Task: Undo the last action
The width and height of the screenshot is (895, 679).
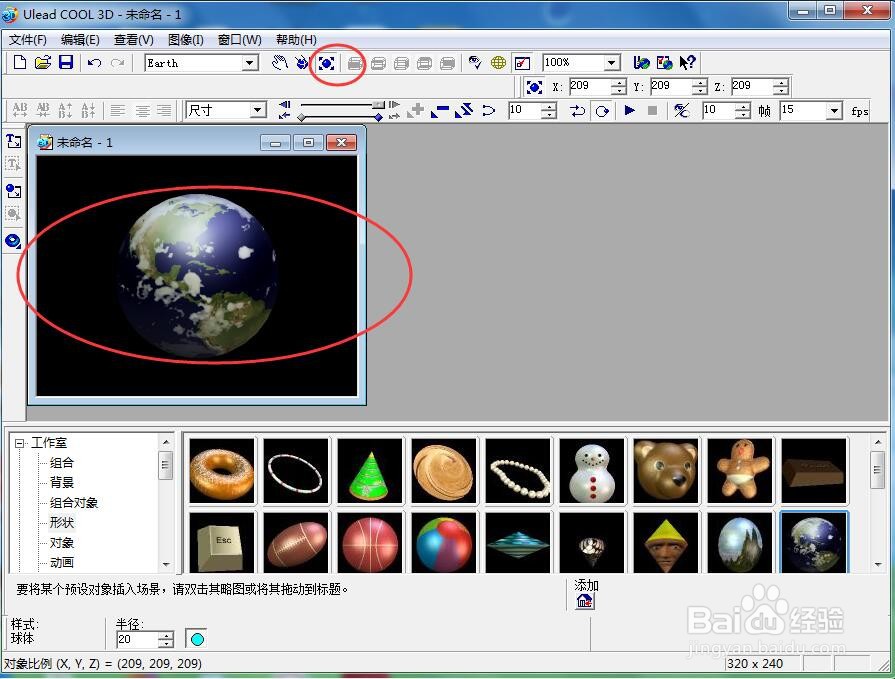Action: [x=95, y=63]
